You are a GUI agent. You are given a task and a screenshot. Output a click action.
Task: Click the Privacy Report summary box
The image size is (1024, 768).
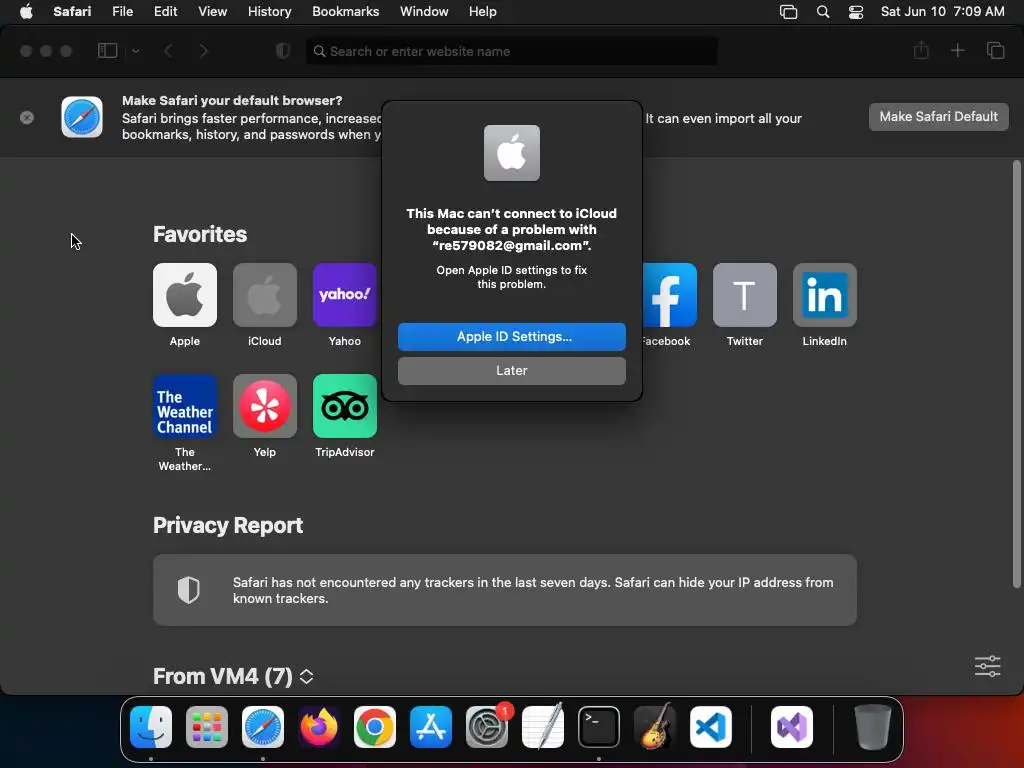505,590
